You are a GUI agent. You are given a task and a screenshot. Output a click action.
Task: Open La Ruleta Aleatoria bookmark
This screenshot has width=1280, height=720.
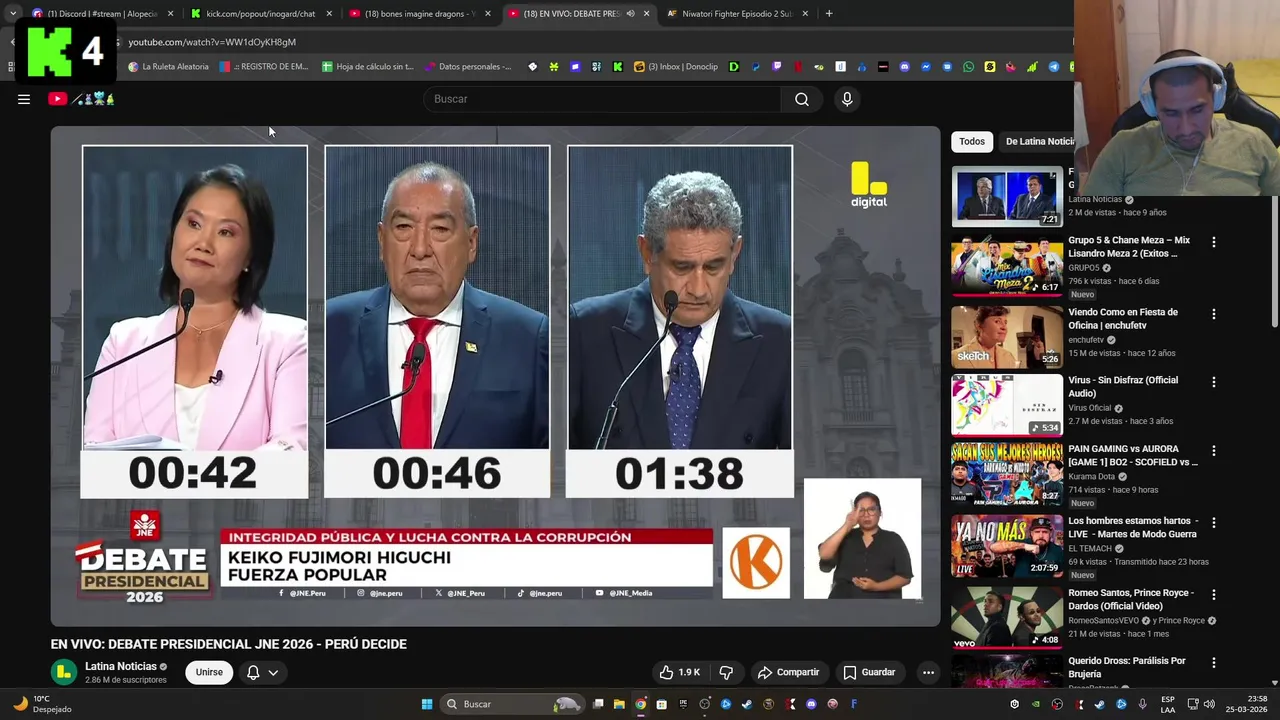tap(168, 67)
